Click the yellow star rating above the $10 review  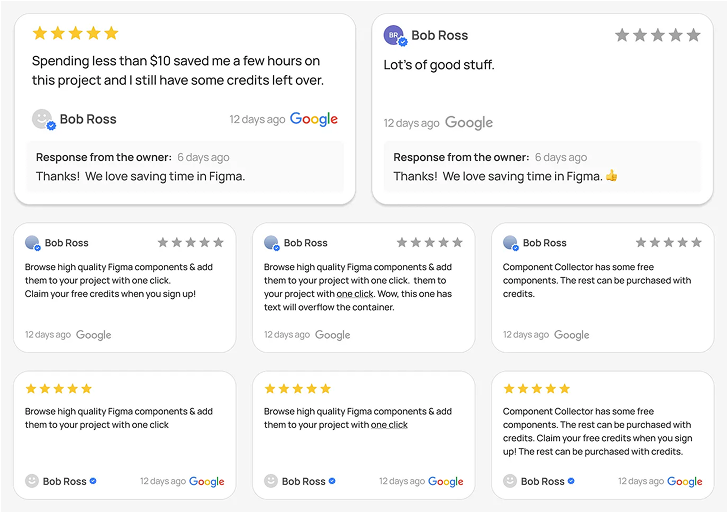(x=75, y=33)
